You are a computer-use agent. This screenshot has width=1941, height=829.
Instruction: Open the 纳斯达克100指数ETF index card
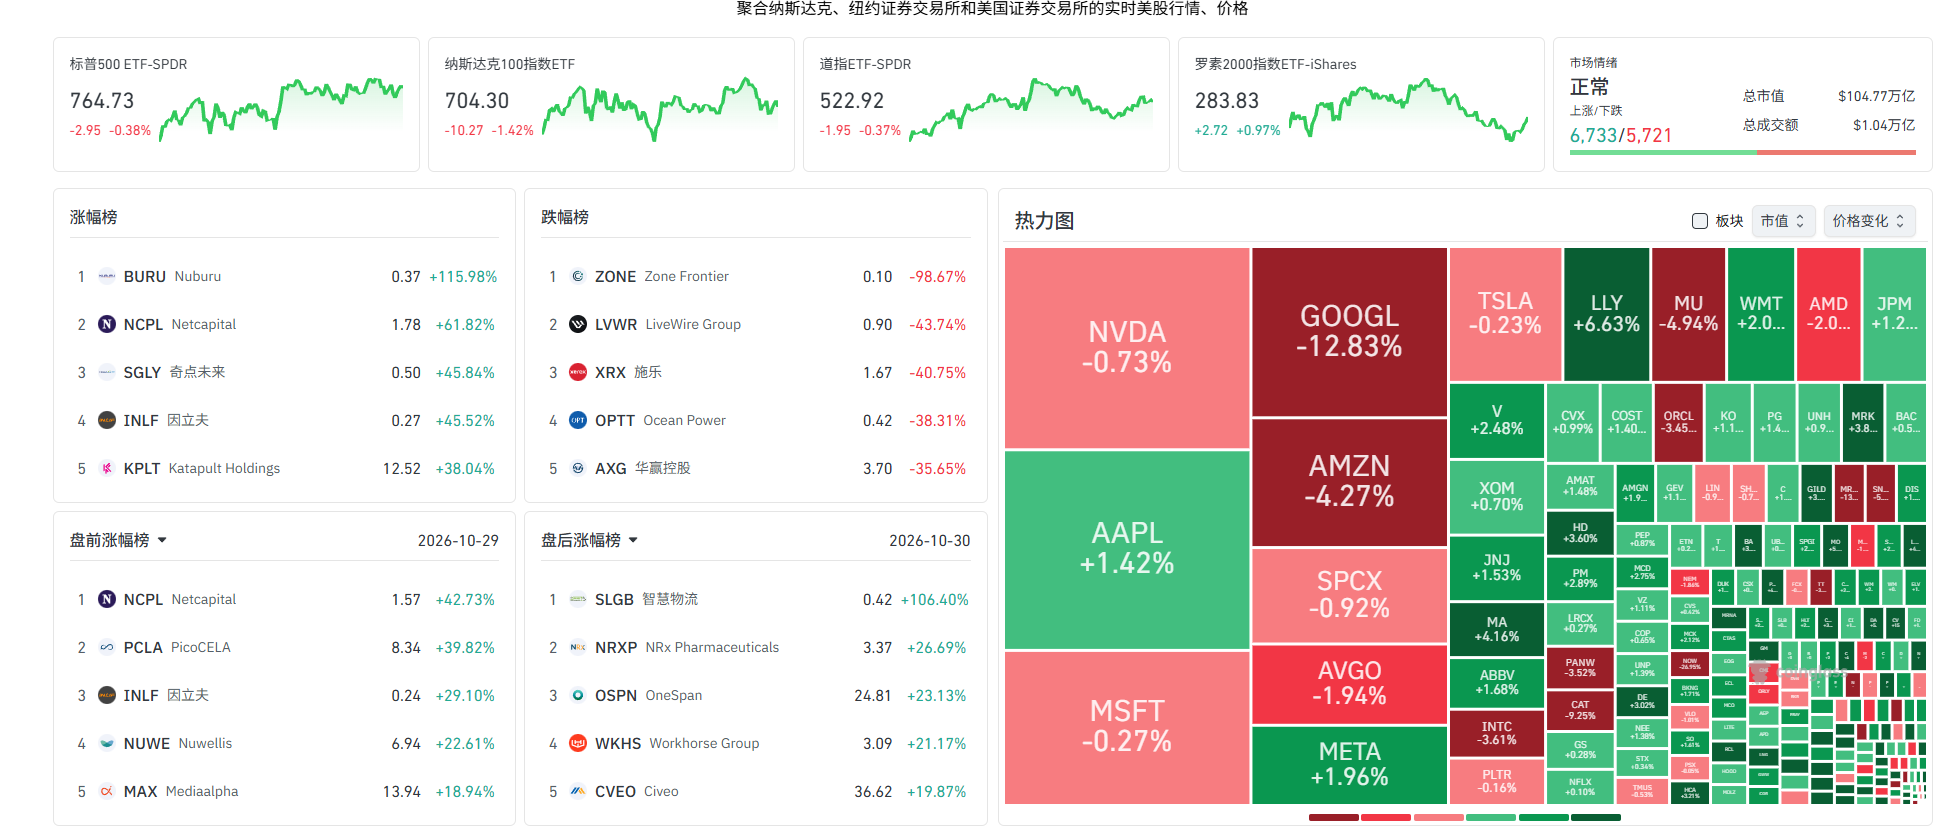(611, 105)
